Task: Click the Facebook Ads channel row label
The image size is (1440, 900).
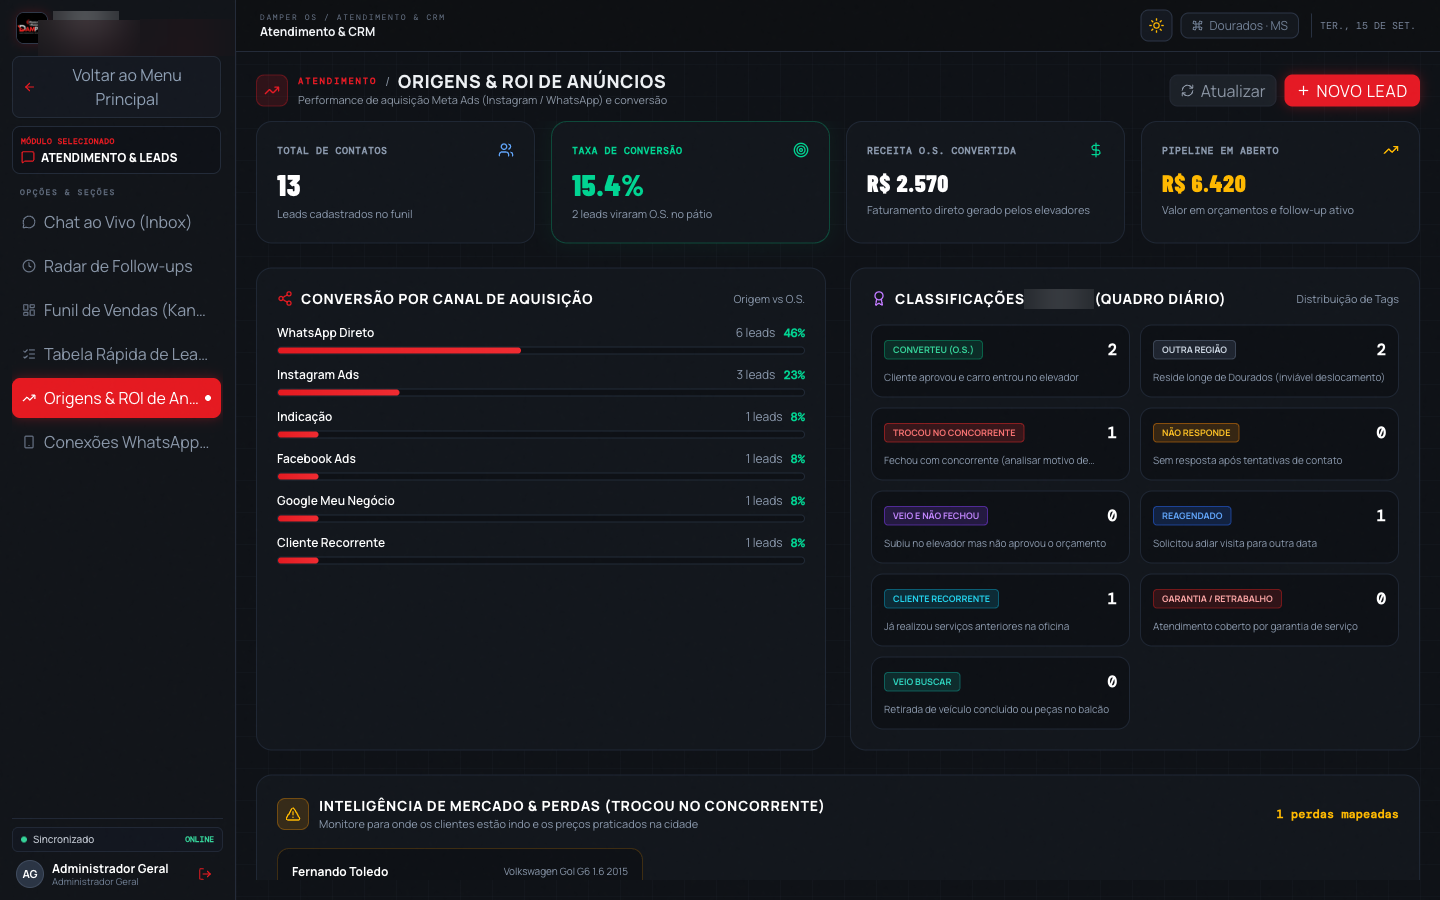Action: point(316,459)
